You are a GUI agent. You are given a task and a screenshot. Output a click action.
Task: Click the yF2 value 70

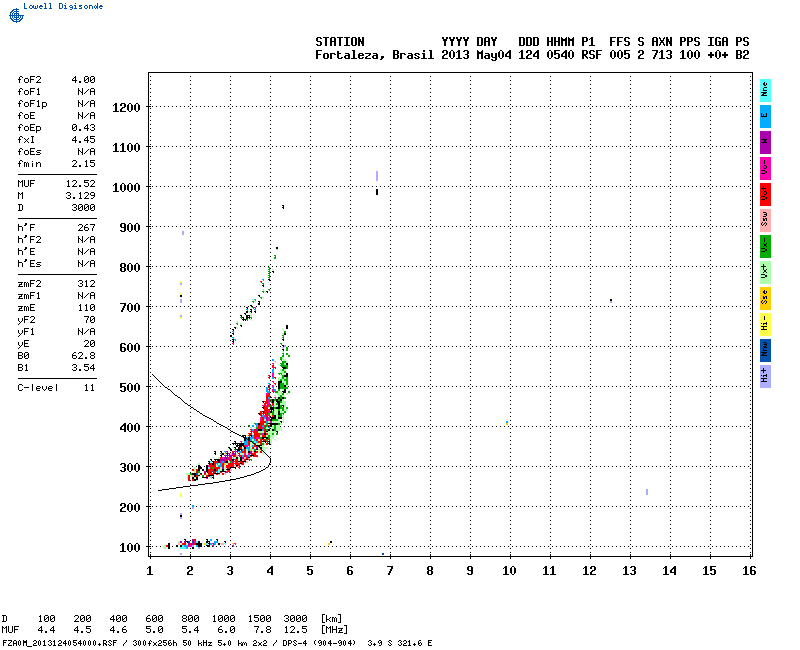90,320
